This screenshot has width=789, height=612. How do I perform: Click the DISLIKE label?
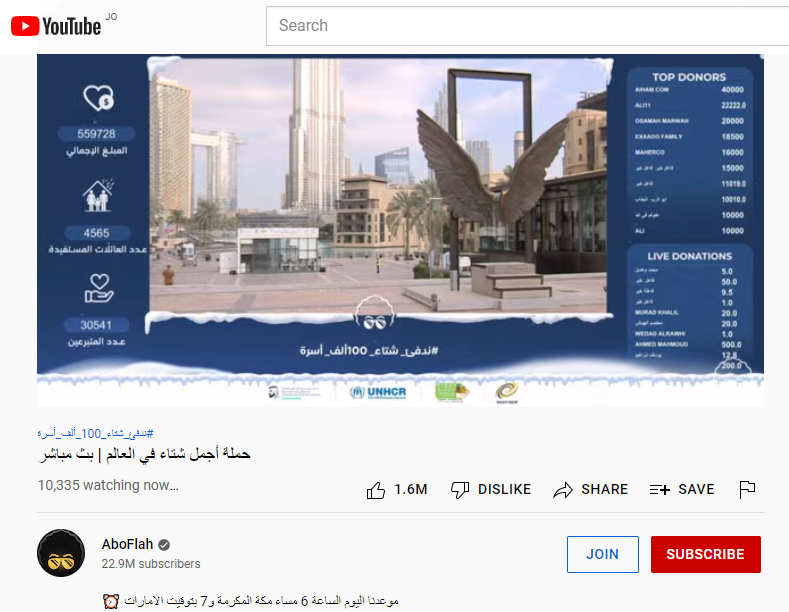[504, 489]
